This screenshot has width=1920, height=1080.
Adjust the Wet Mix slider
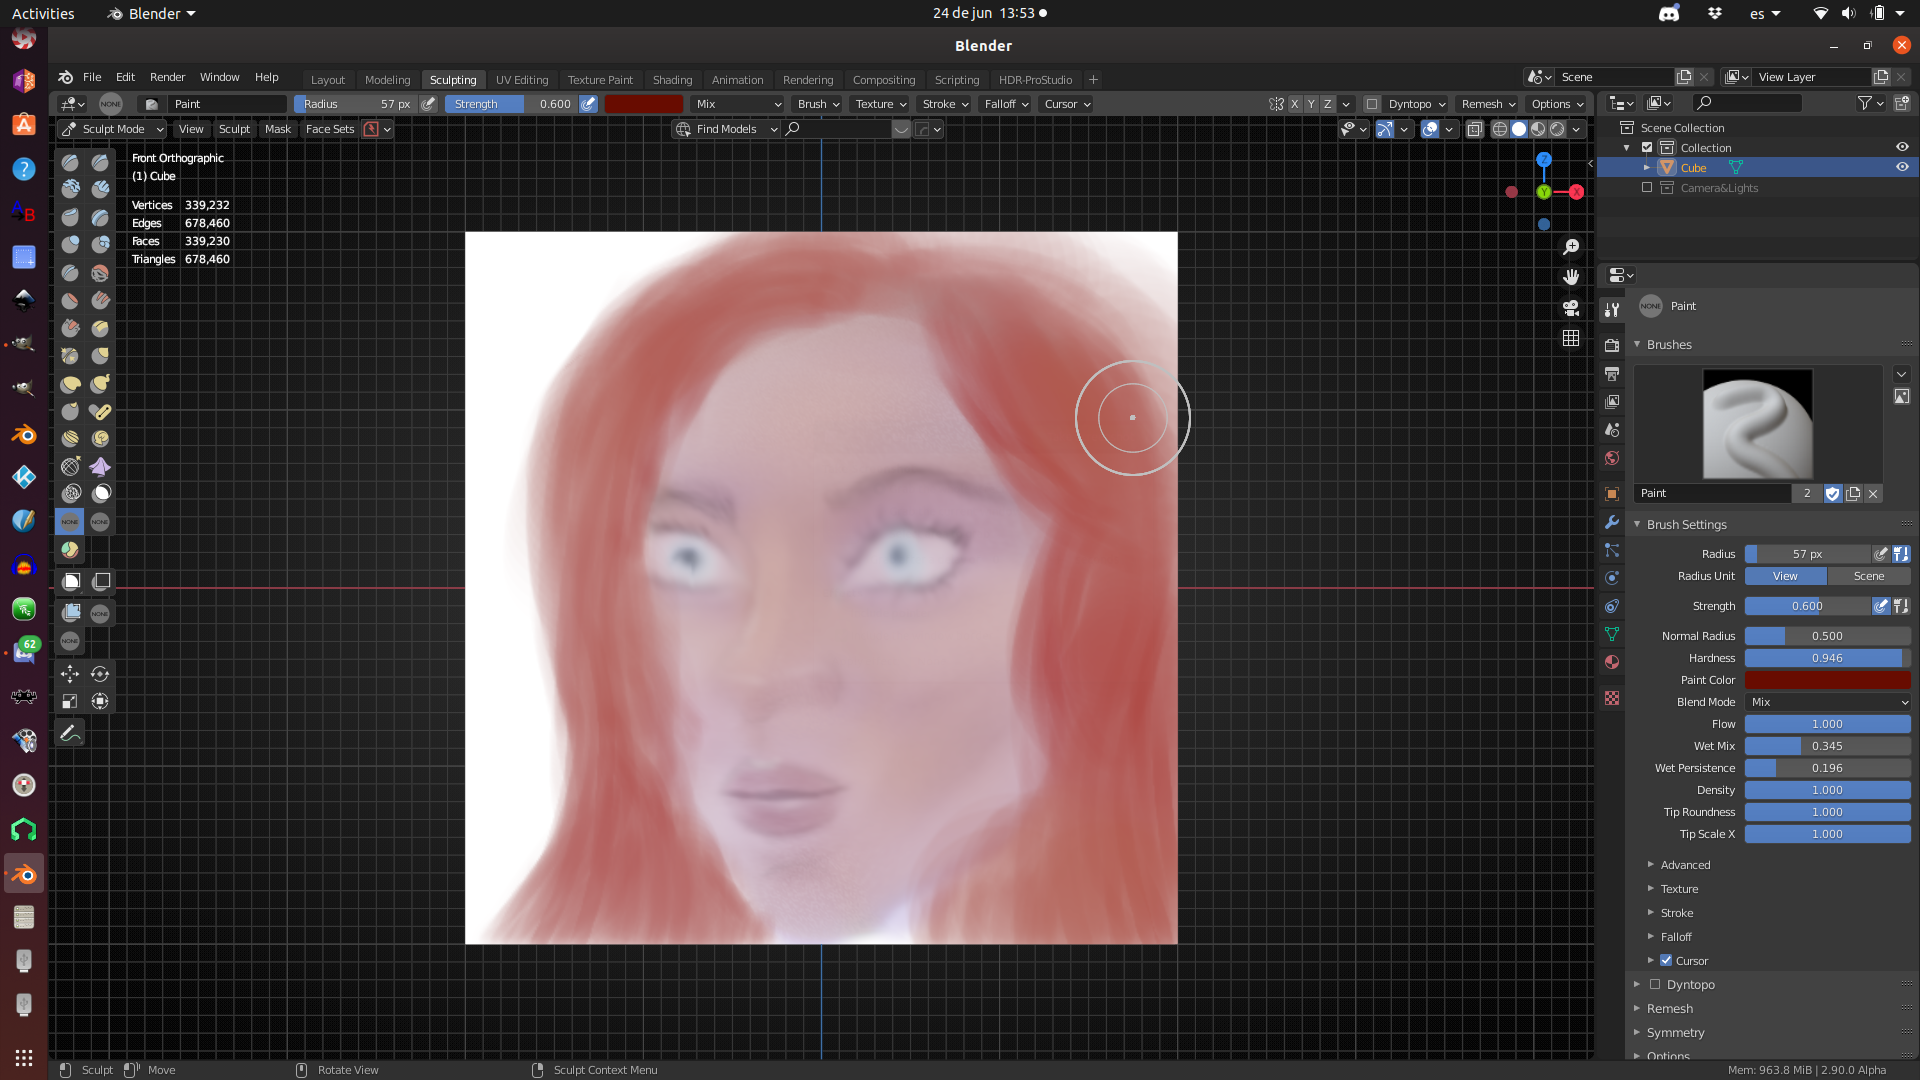pos(1827,746)
